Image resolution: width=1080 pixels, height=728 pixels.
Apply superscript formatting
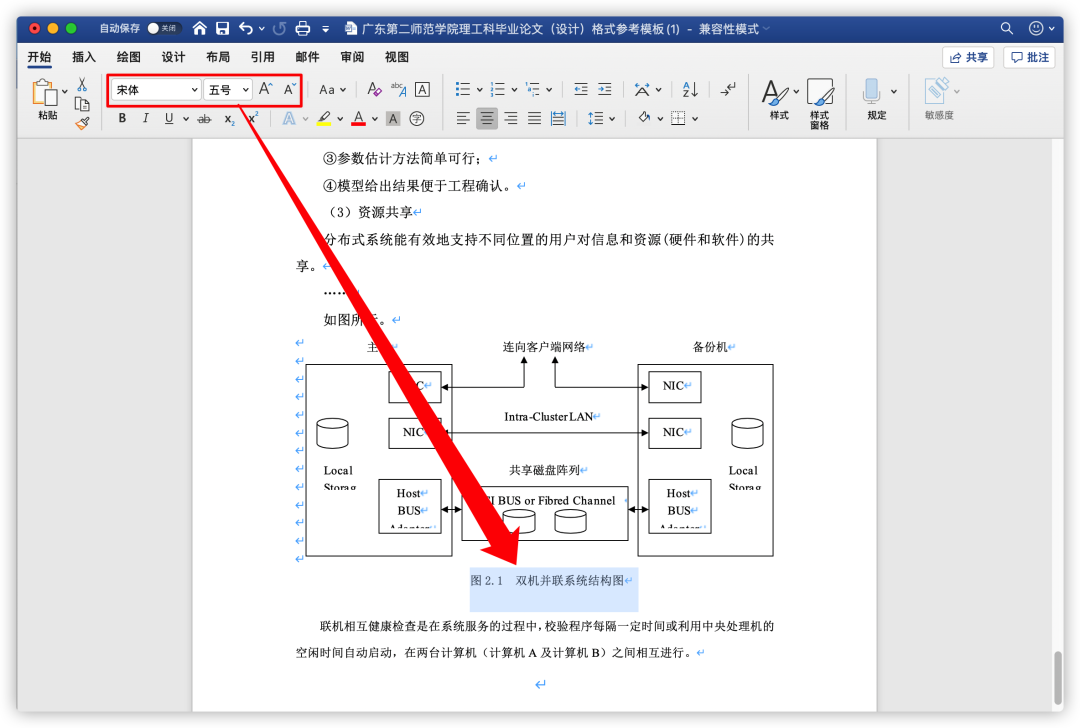[253, 118]
